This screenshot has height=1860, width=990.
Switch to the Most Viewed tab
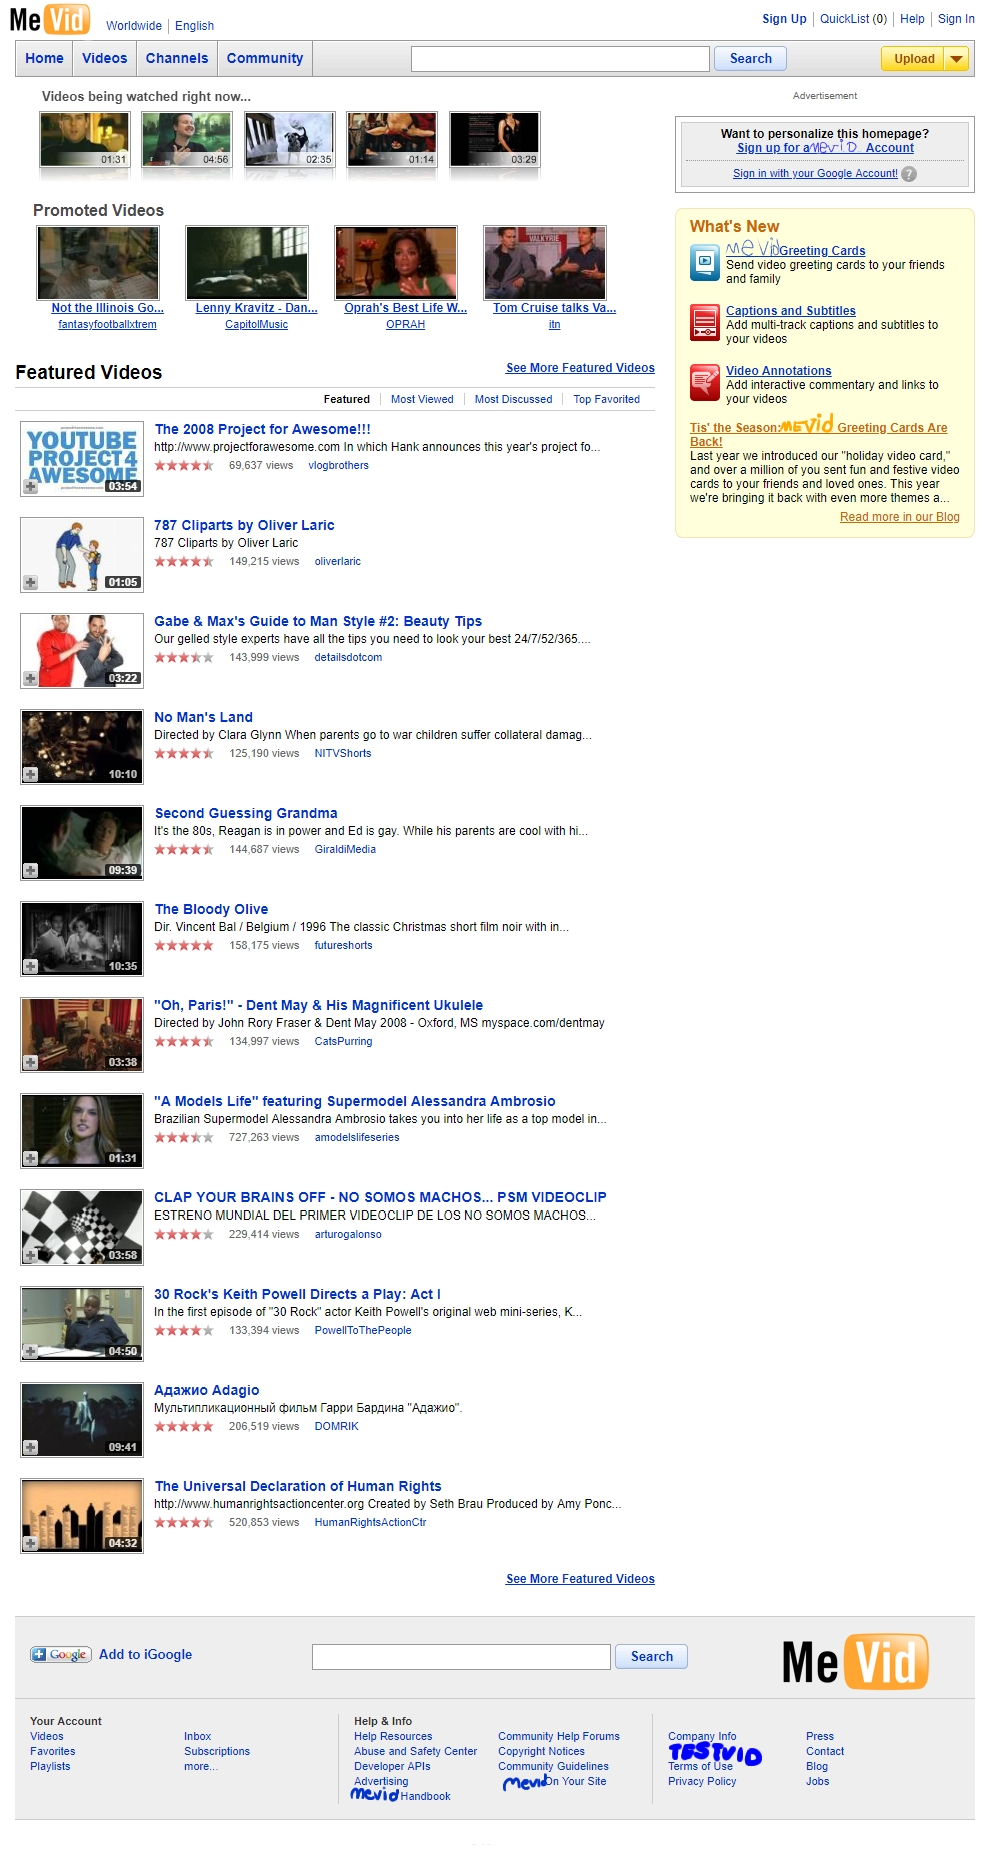pos(422,399)
